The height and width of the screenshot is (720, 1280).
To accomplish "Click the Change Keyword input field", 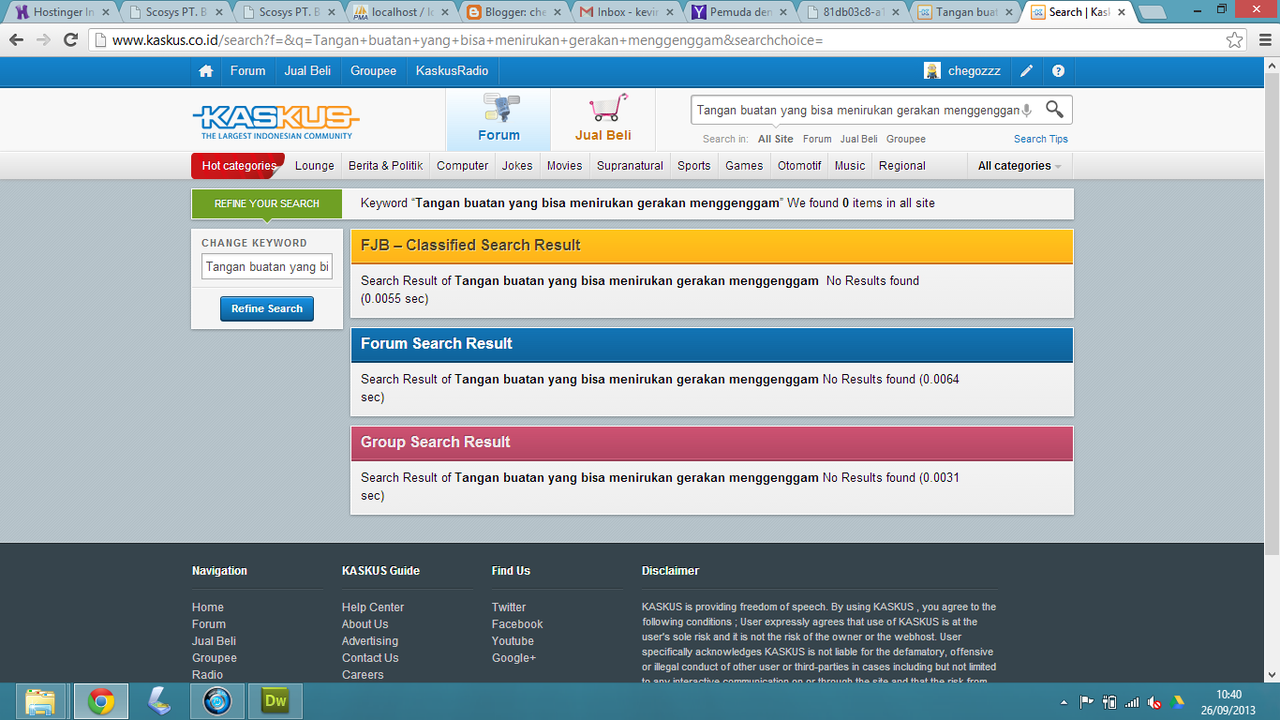I will (x=267, y=267).
